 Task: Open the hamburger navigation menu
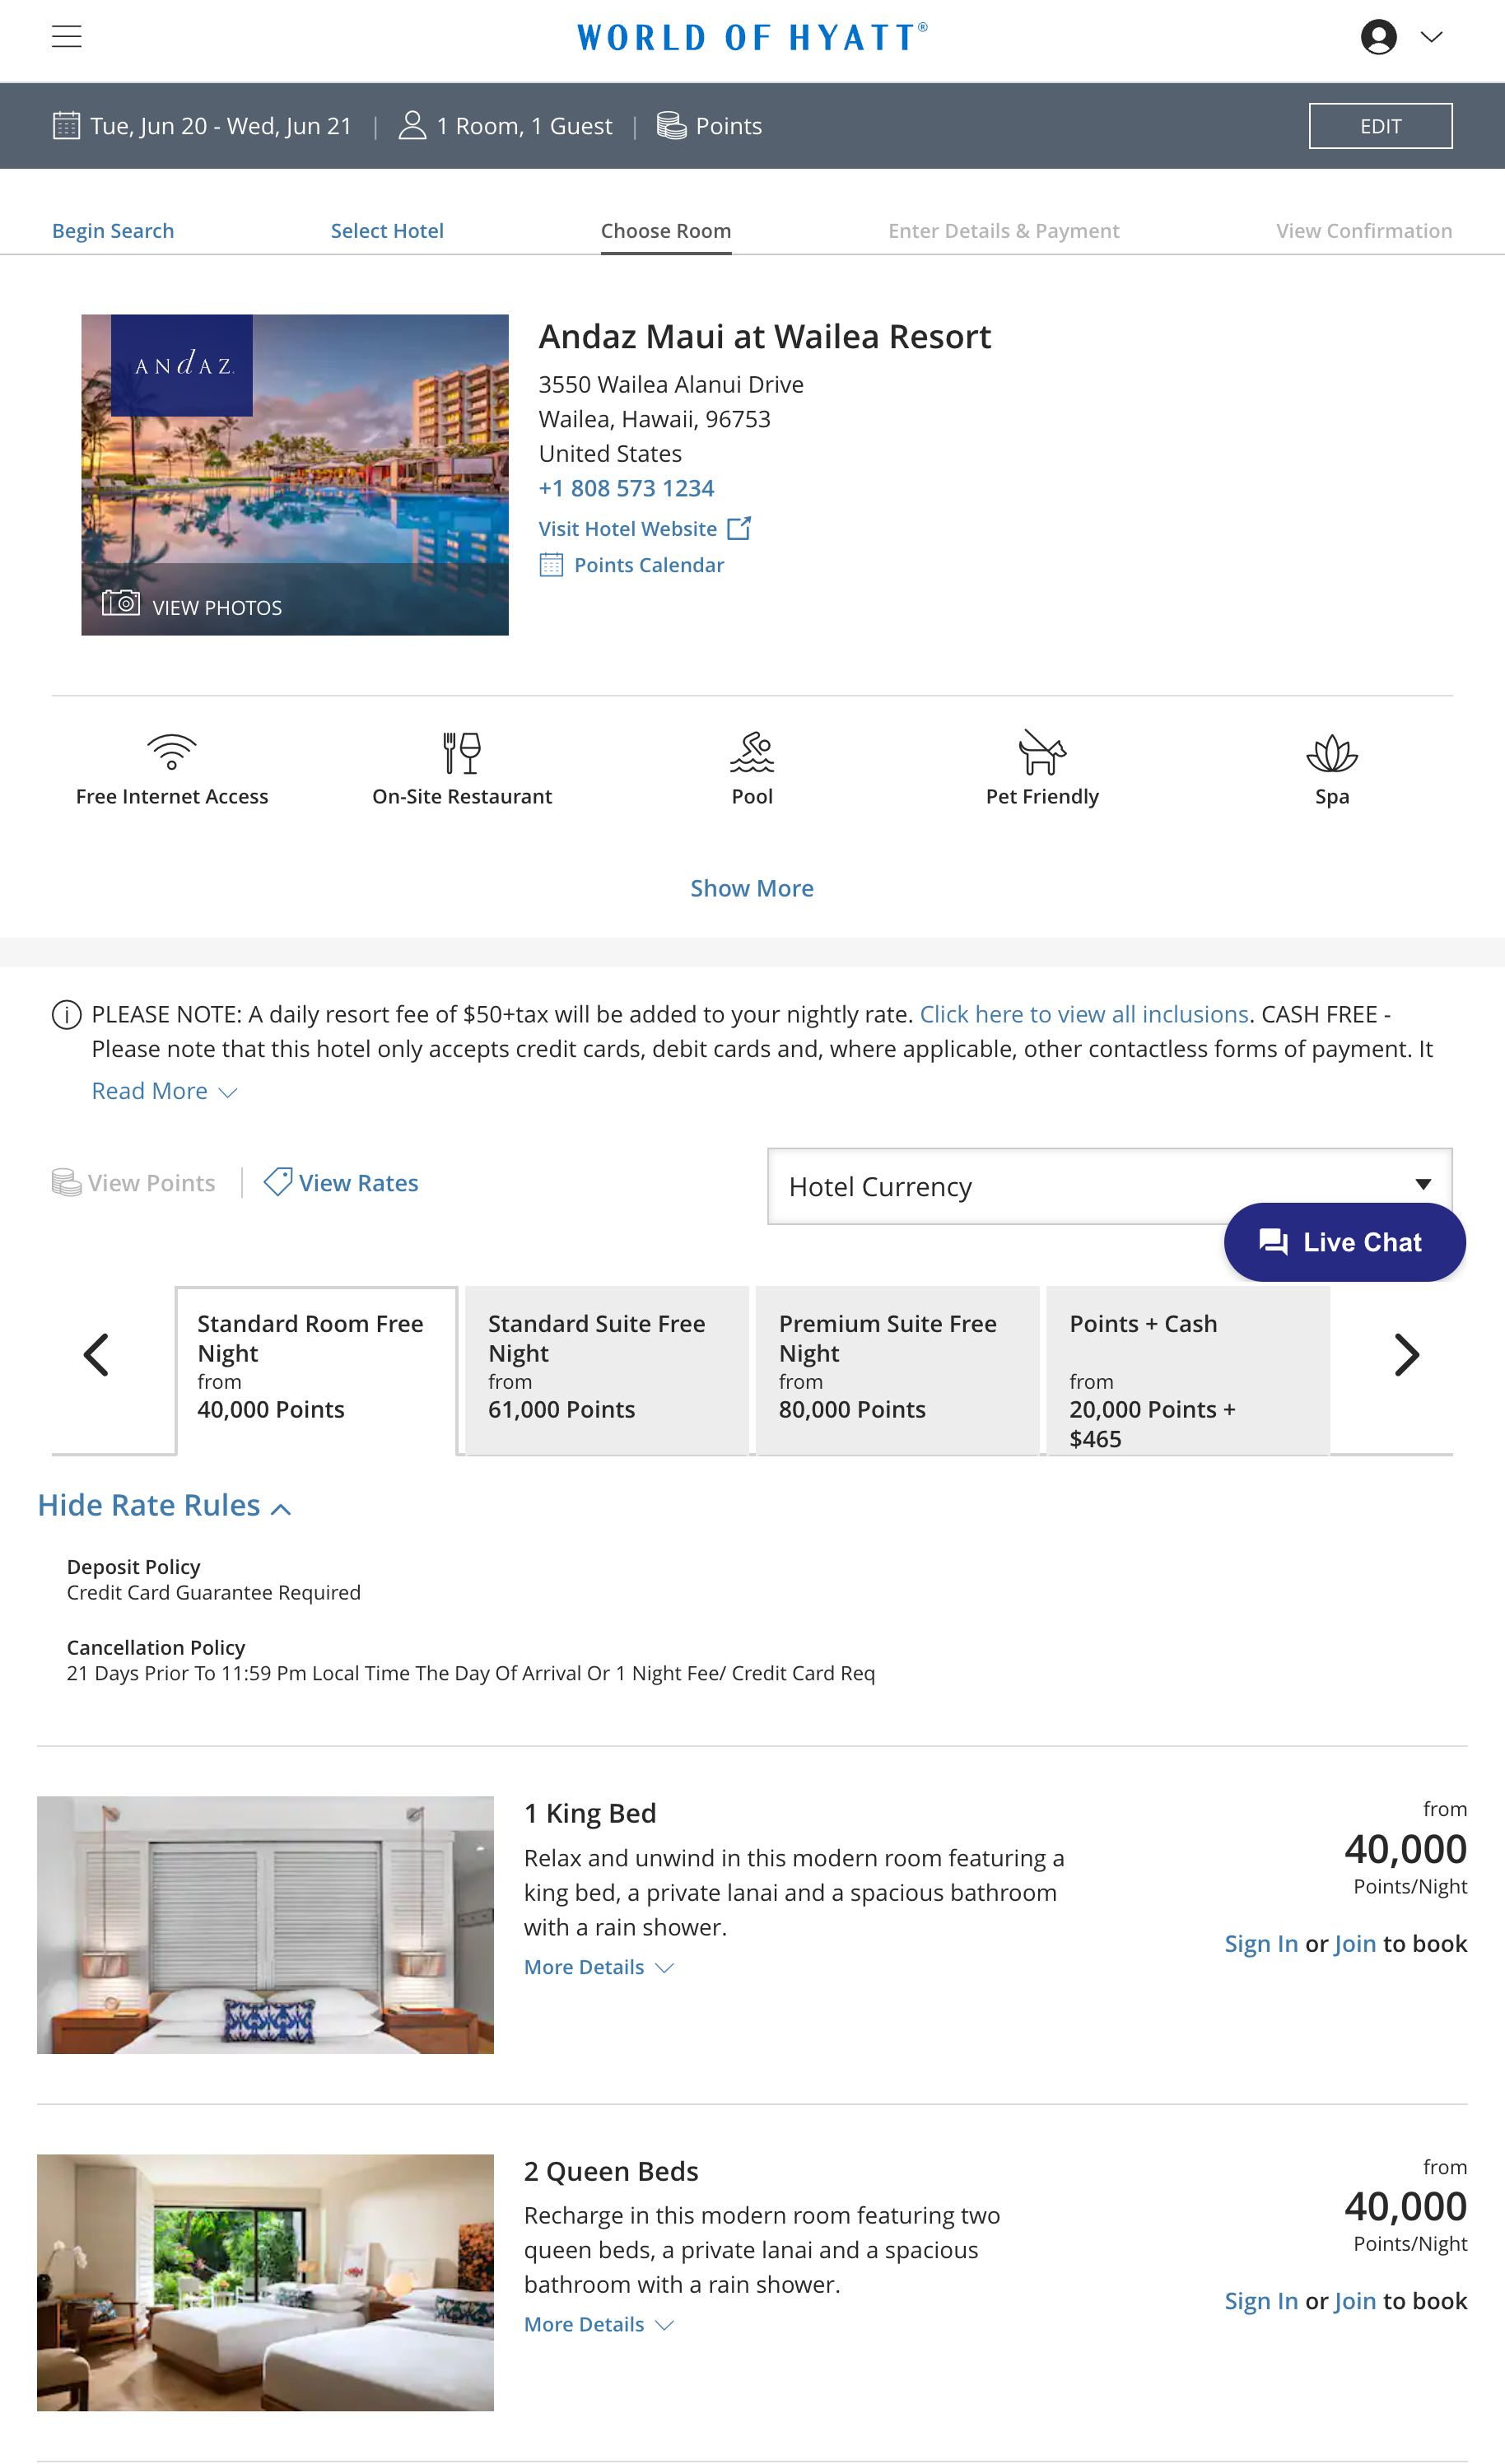coord(67,37)
